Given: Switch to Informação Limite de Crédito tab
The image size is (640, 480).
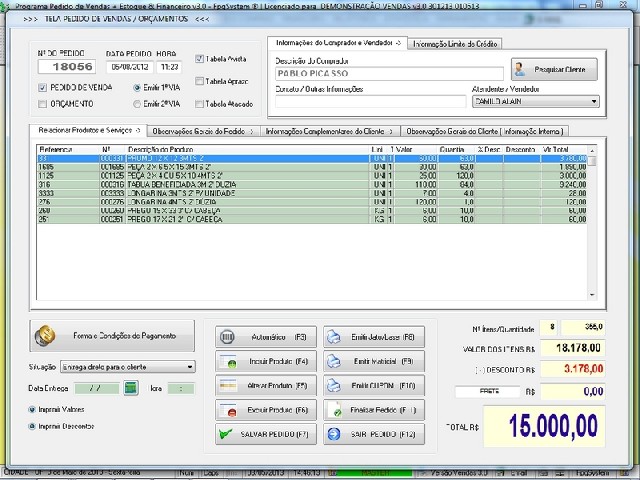Looking at the screenshot, I should (456, 44).
